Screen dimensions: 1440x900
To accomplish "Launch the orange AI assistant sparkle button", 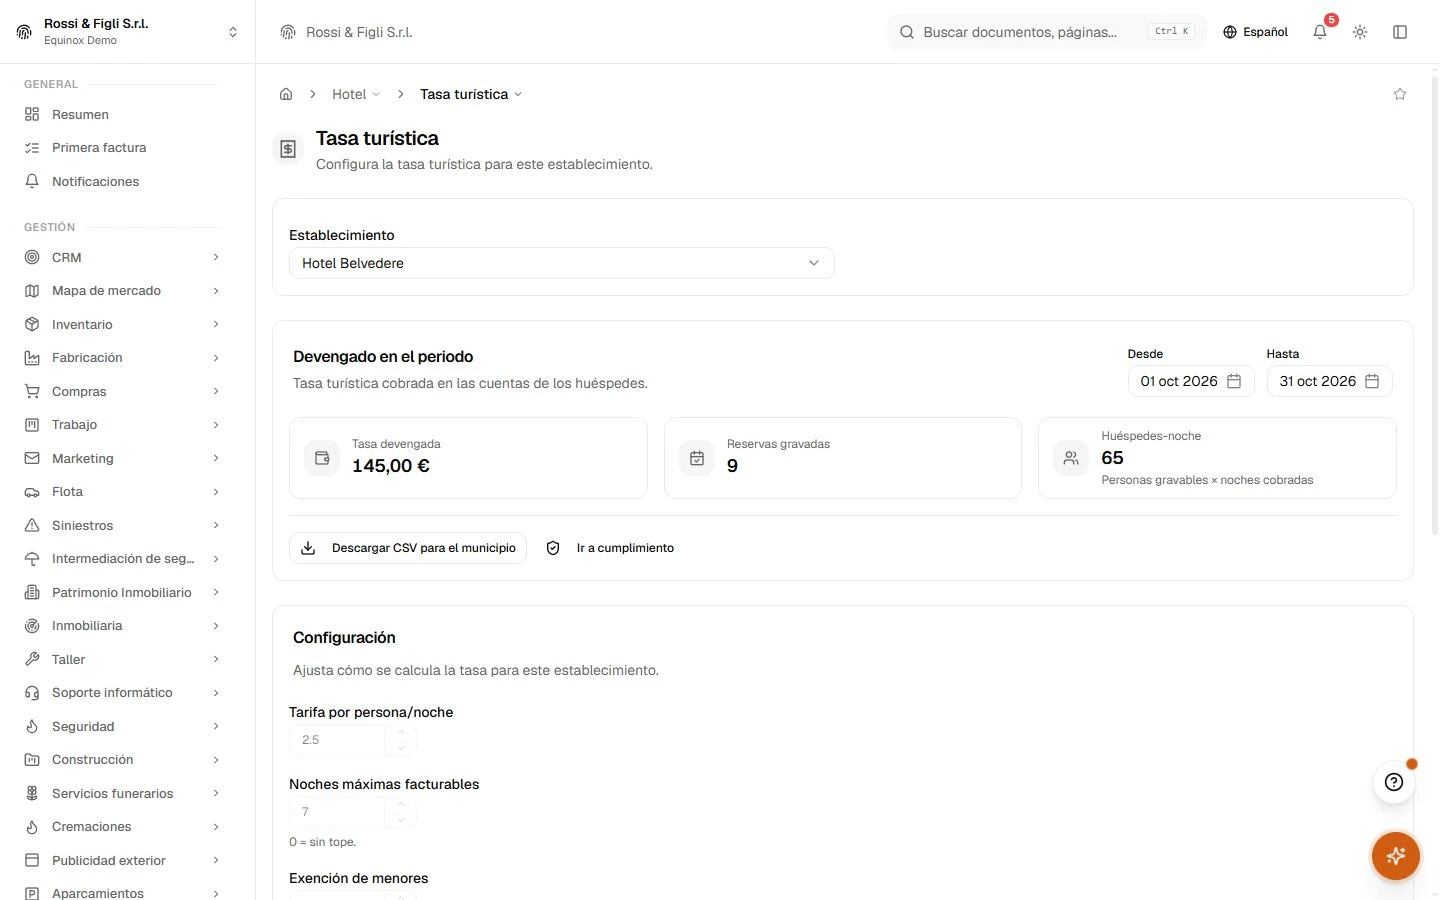I will [1396, 856].
